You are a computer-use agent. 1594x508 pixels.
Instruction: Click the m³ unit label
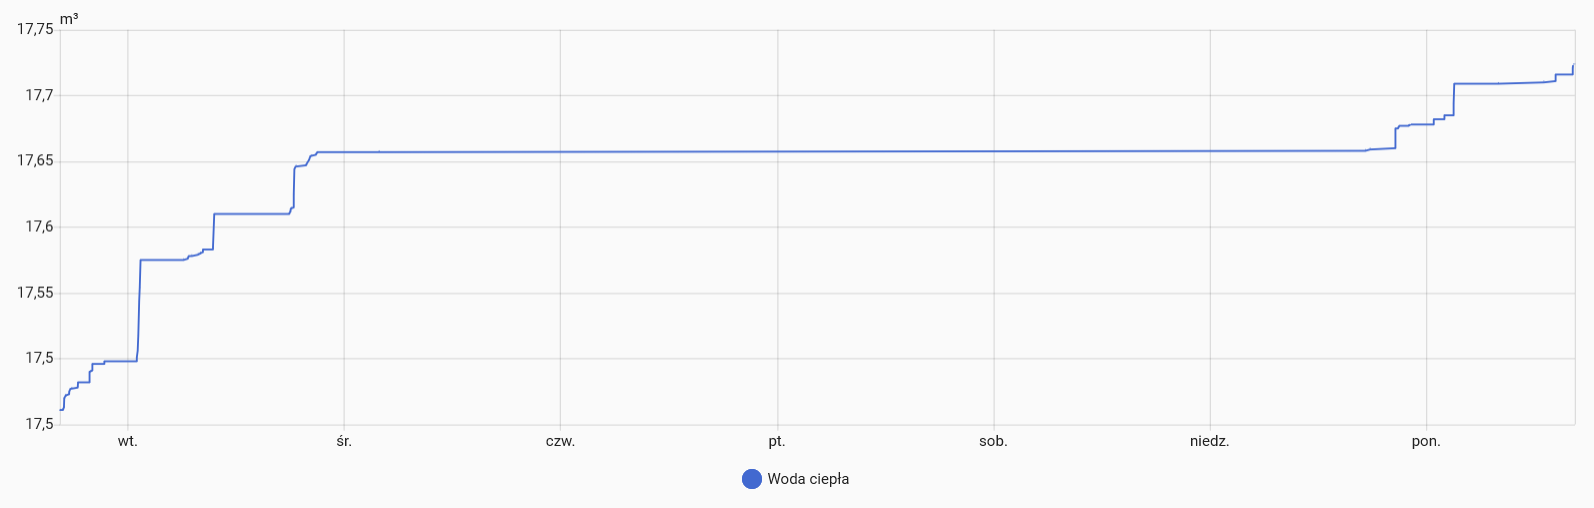pyautogui.click(x=69, y=18)
